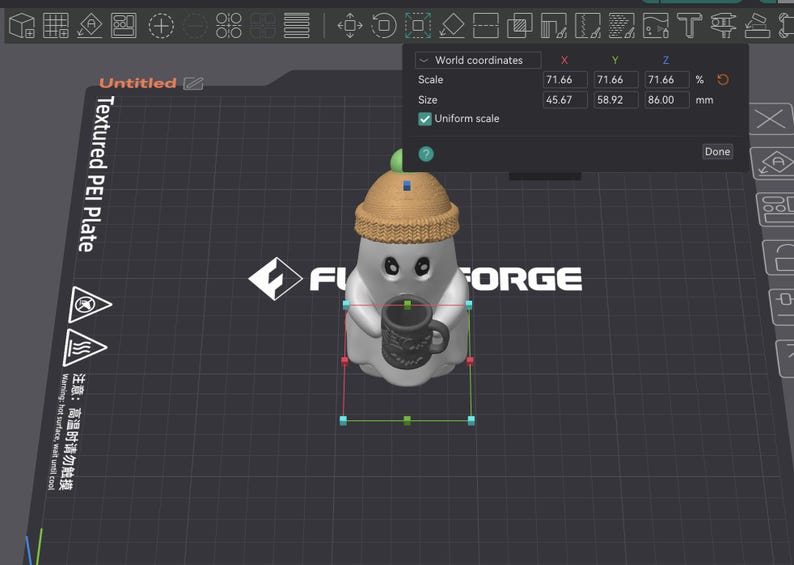
Task: Click the Add plate grid icon
Action: click(x=56, y=25)
